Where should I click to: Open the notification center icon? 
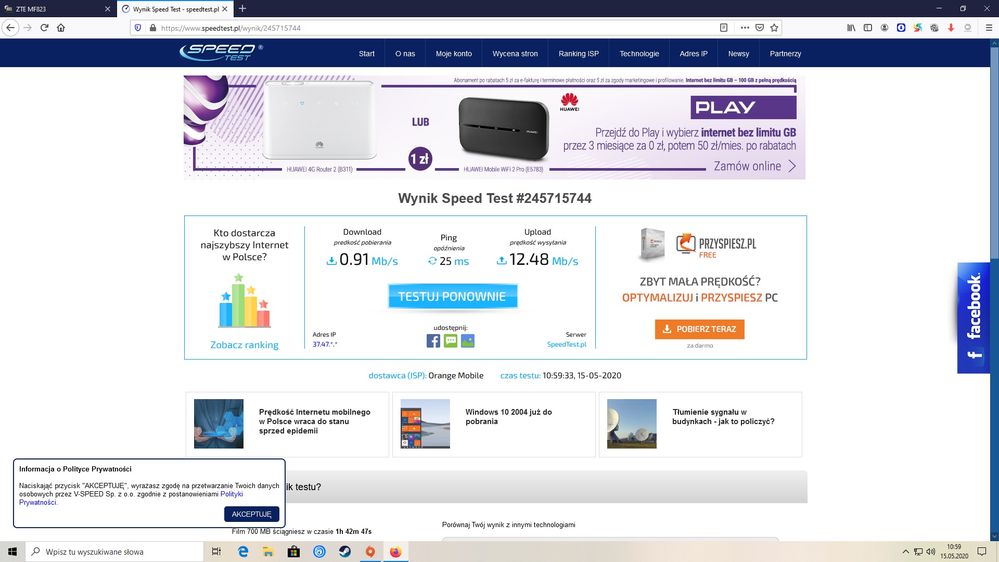[x=982, y=552]
